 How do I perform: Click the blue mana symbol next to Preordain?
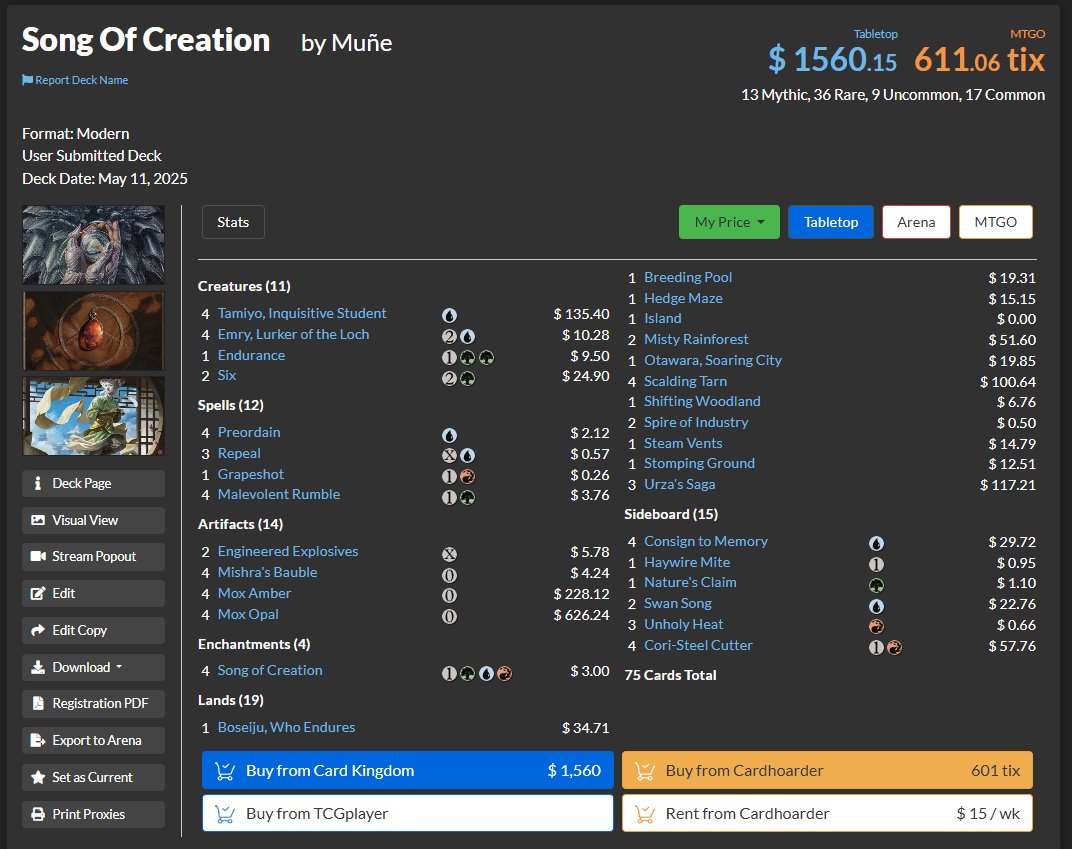click(x=450, y=434)
